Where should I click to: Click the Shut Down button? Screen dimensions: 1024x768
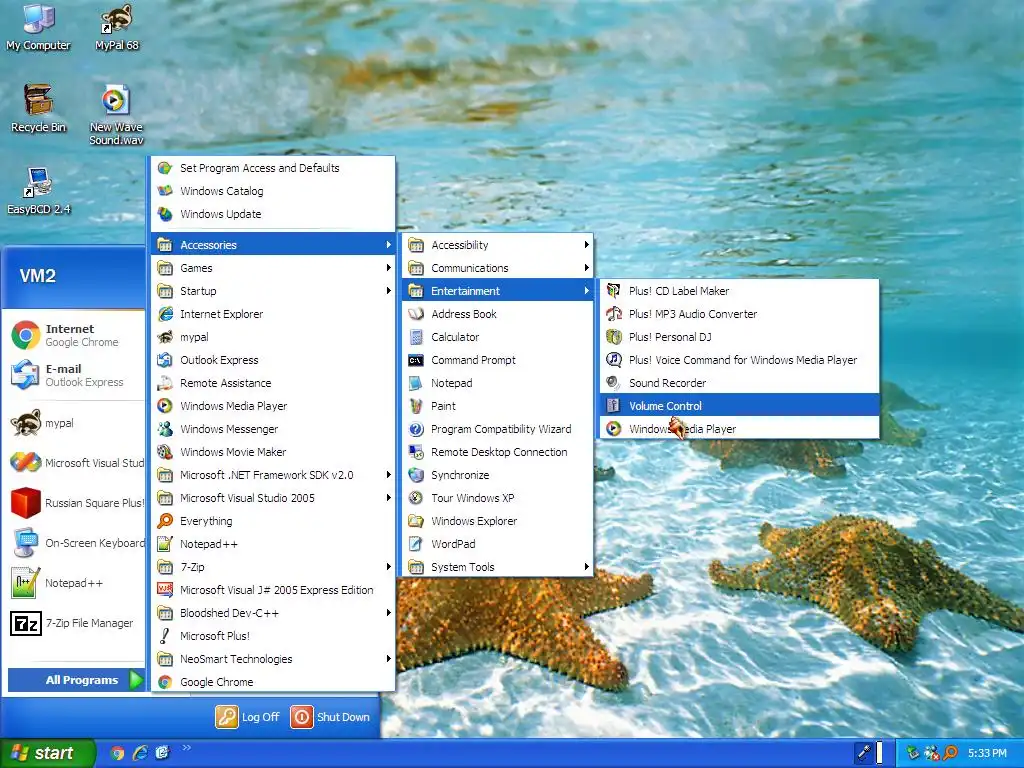(x=330, y=716)
